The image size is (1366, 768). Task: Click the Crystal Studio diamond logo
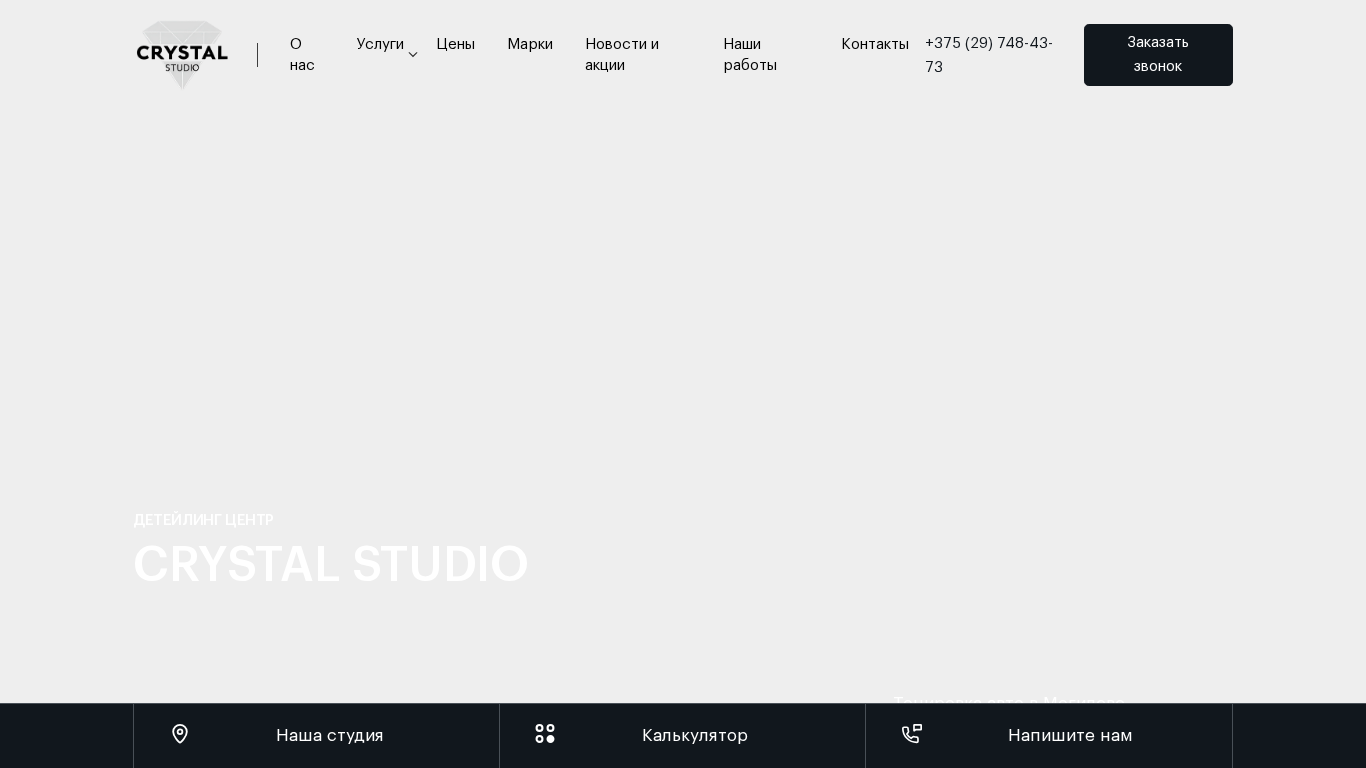182,55
